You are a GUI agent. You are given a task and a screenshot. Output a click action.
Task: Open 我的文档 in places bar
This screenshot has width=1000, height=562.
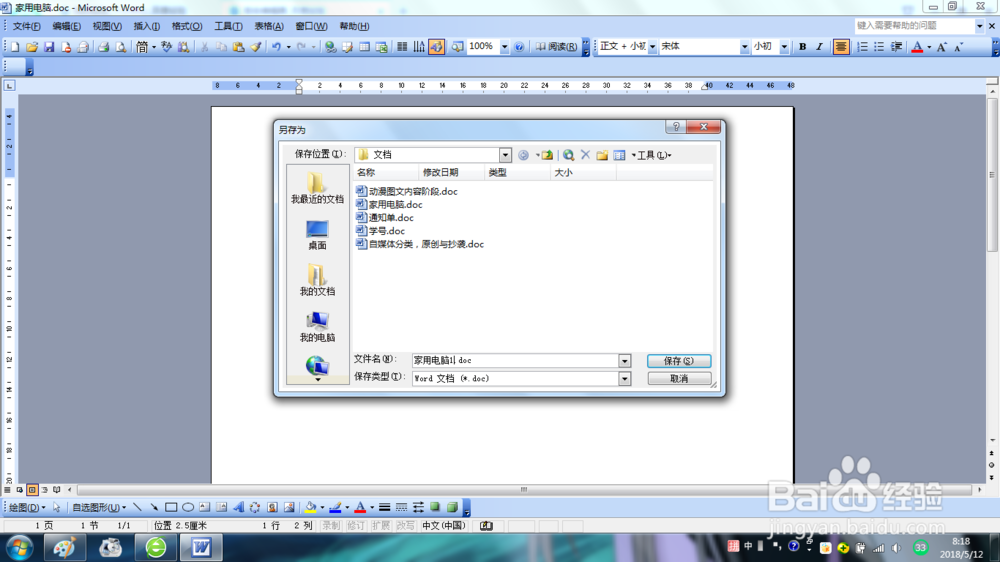click(x=317, y=281)
